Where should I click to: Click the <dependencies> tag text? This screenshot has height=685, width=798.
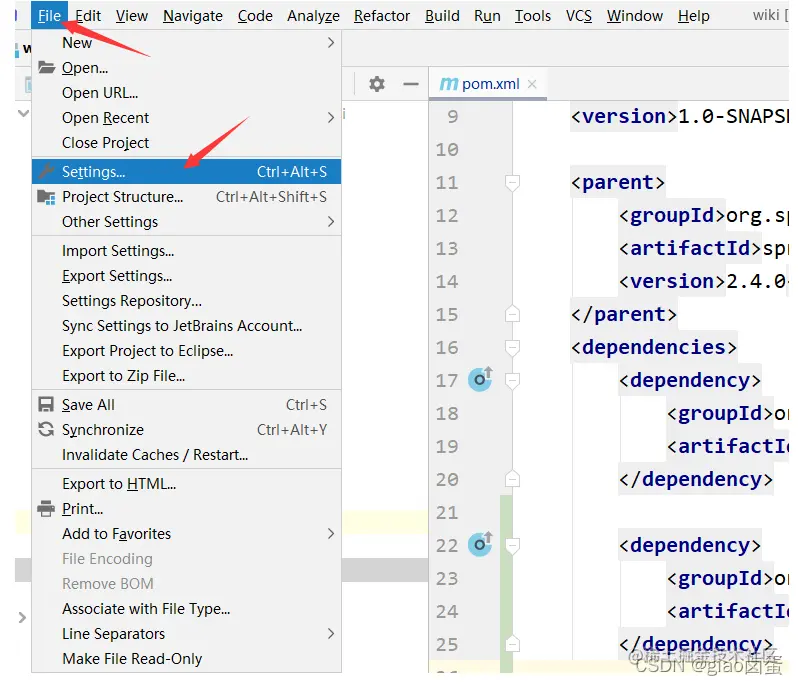click(x=653, y=347)
